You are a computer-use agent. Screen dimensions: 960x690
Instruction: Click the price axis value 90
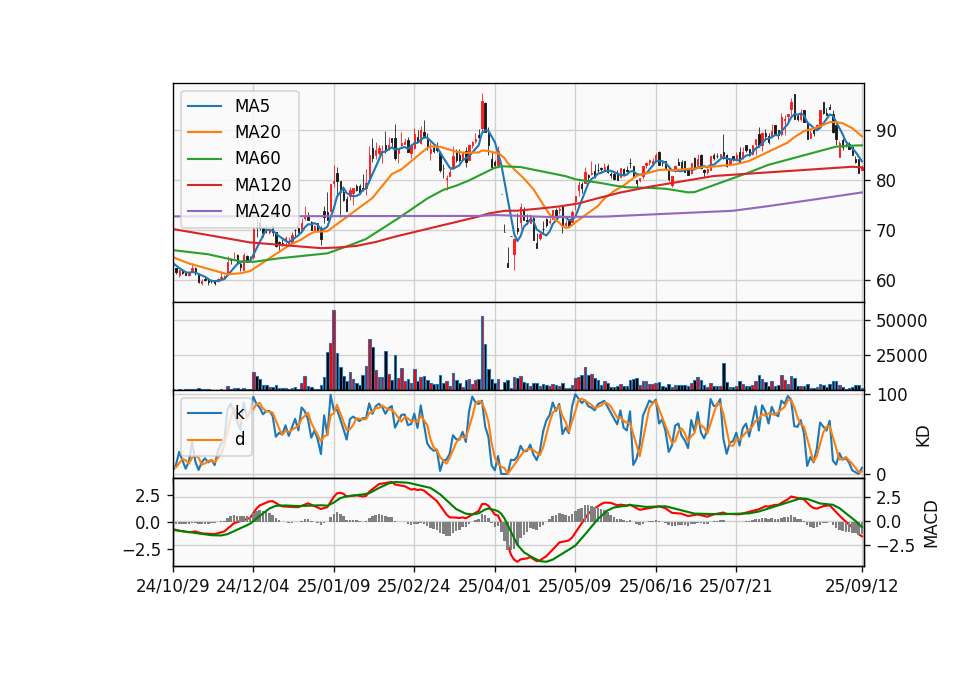point(886,131)
